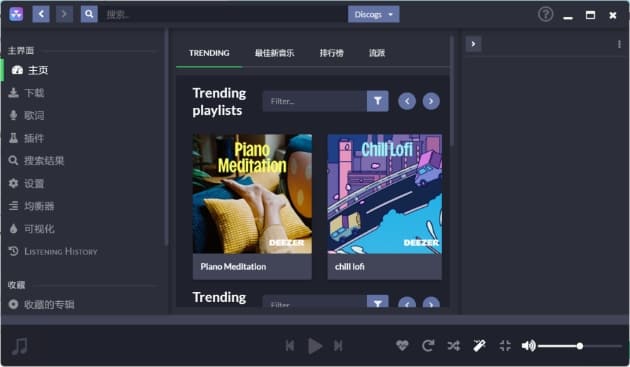Switch to the TRENDING tab
This screenshot has width=630, height=367.
(209, 53)
